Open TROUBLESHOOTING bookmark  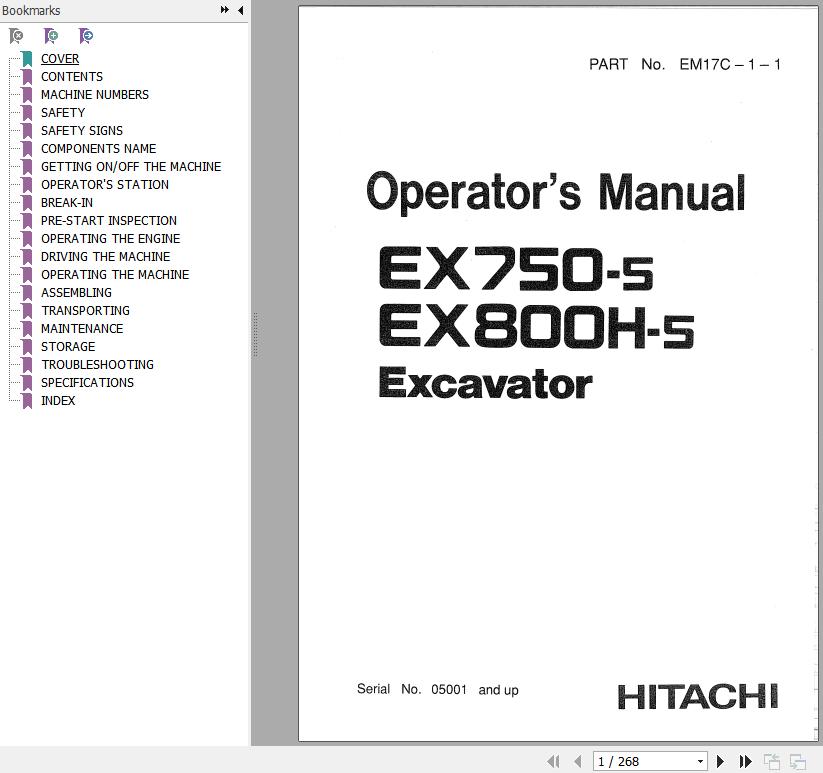tap(98, 365)
